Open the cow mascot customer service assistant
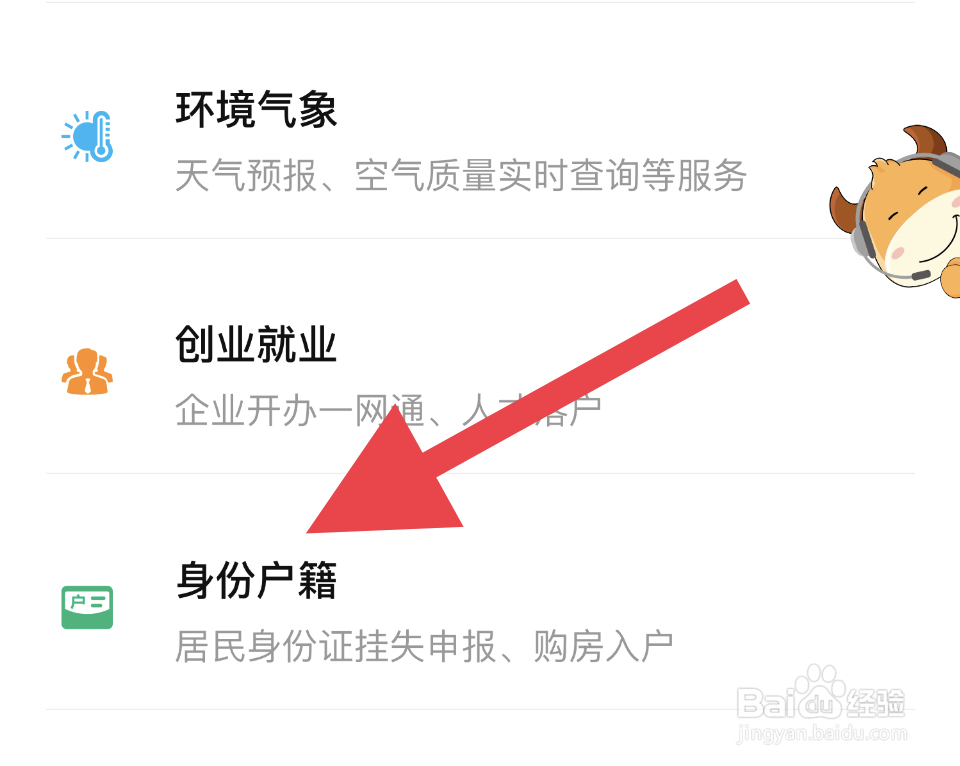The image size is (960, 766). click(x=895, y=211)
